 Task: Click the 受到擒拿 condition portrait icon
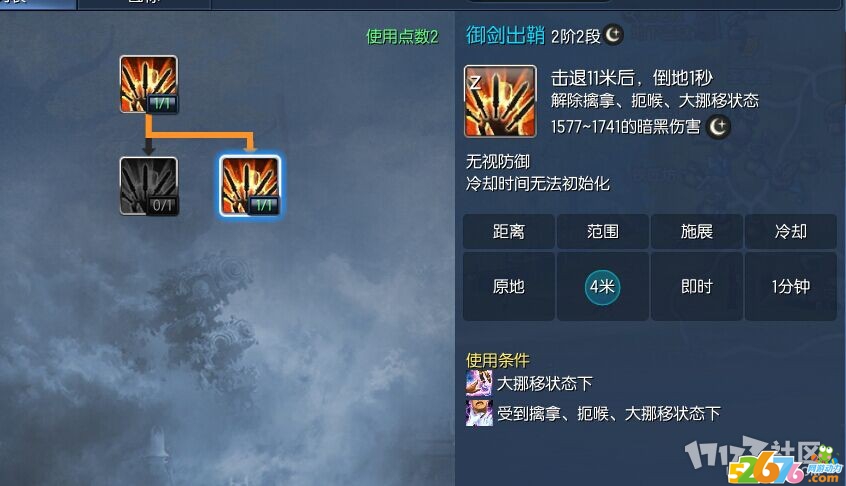[479, 413]
